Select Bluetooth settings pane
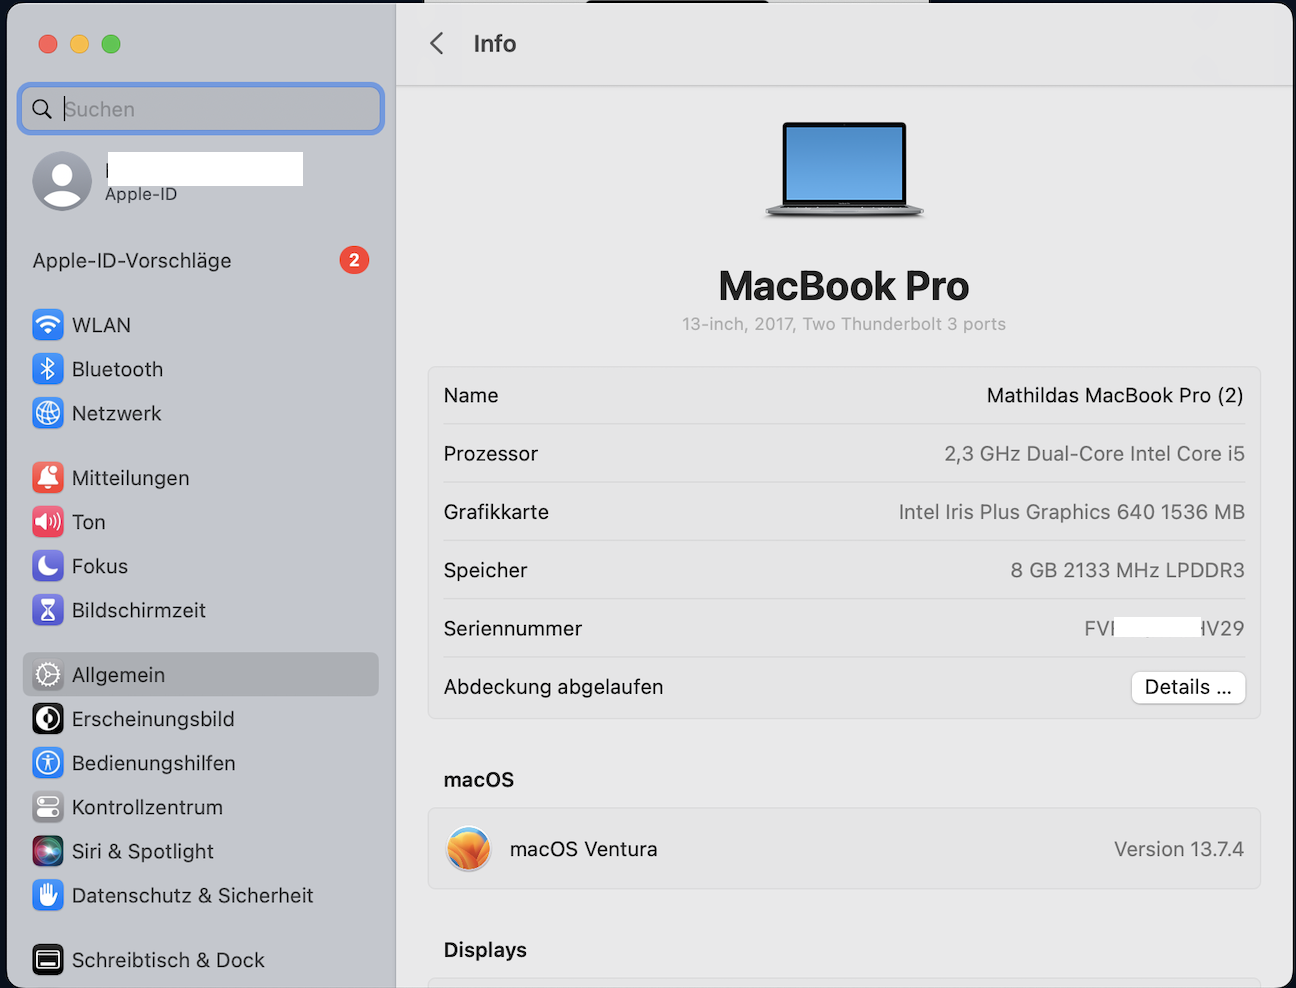Viewport: 1296px width, 988px height. click(x=201, y=369)
